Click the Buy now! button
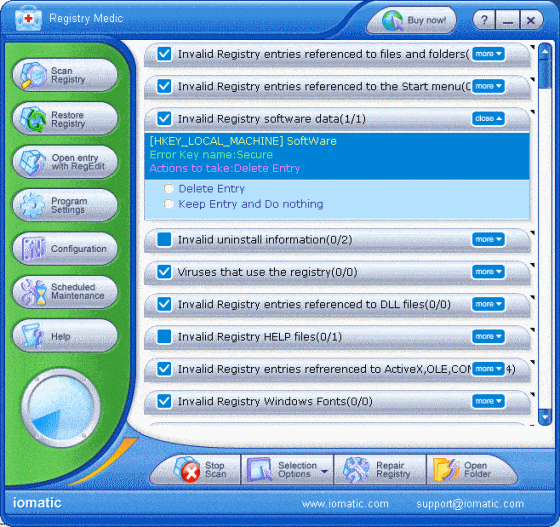Viewport: 560px width, 527px height. pyautogui.click(x=411, y=20)
